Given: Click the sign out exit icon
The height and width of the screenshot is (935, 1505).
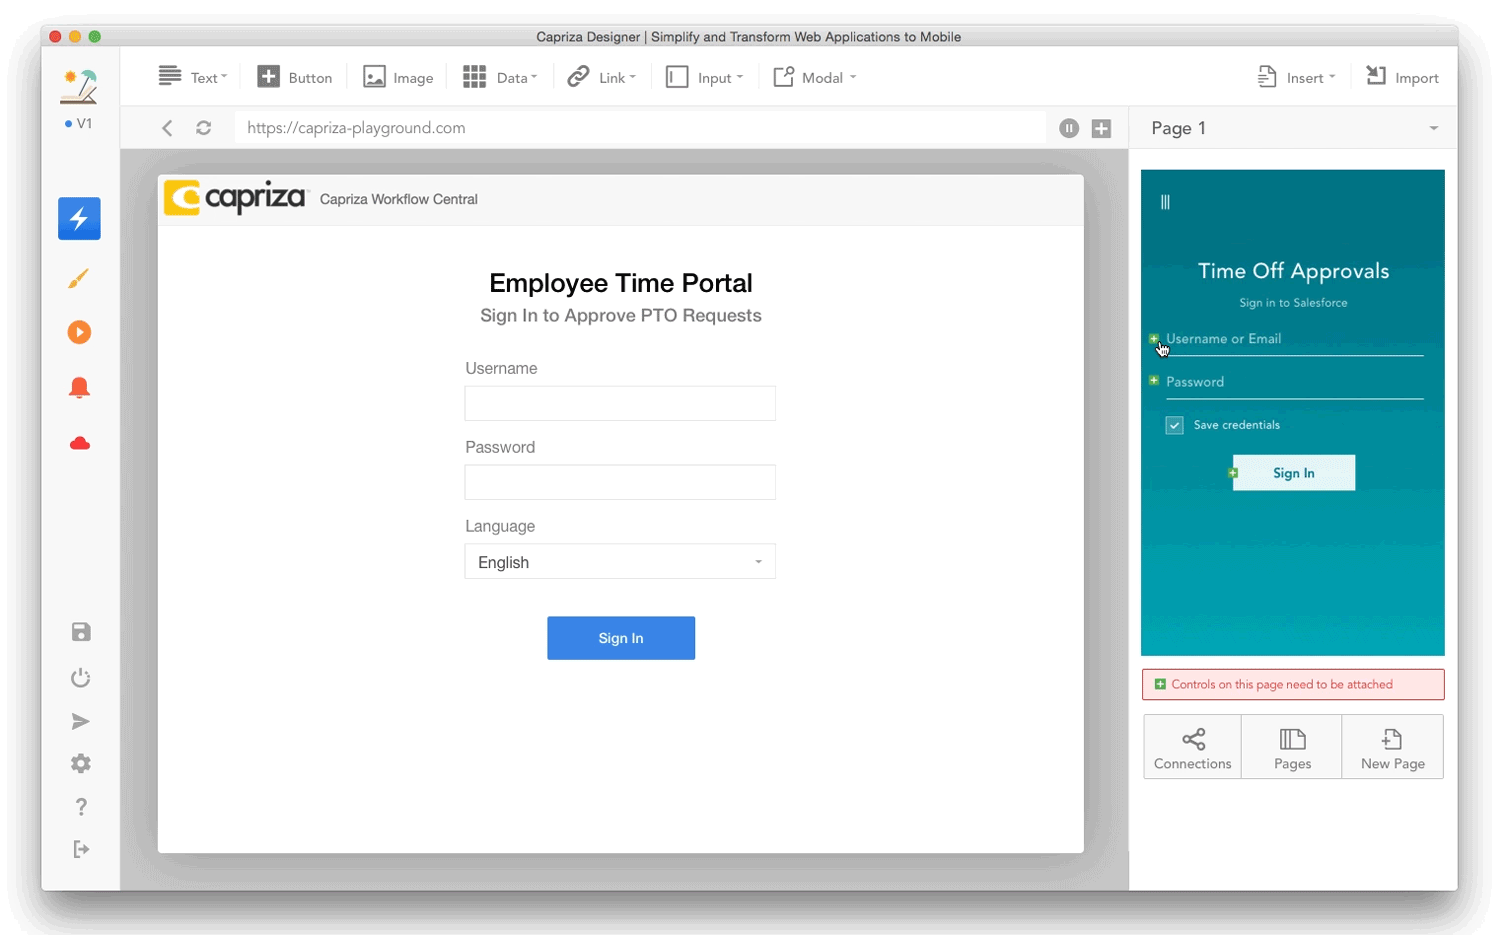Looking at the screenshot, I should (81, 849).
